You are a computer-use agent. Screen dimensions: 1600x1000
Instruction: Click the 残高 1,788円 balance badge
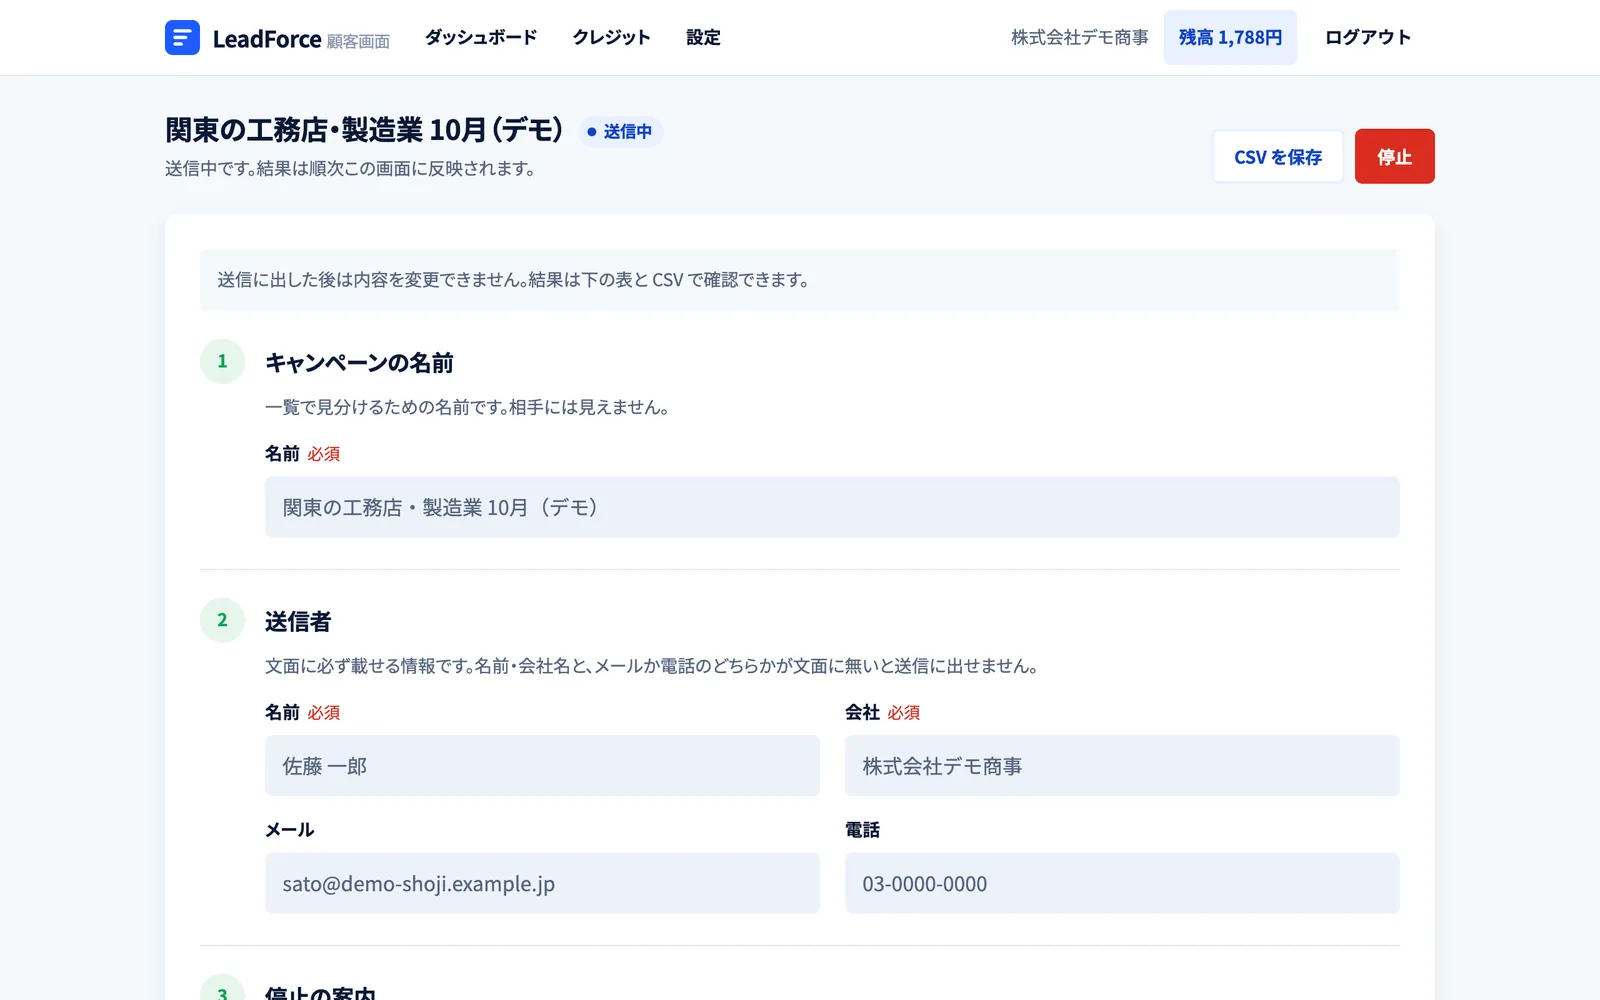[x=1230, y=37]
